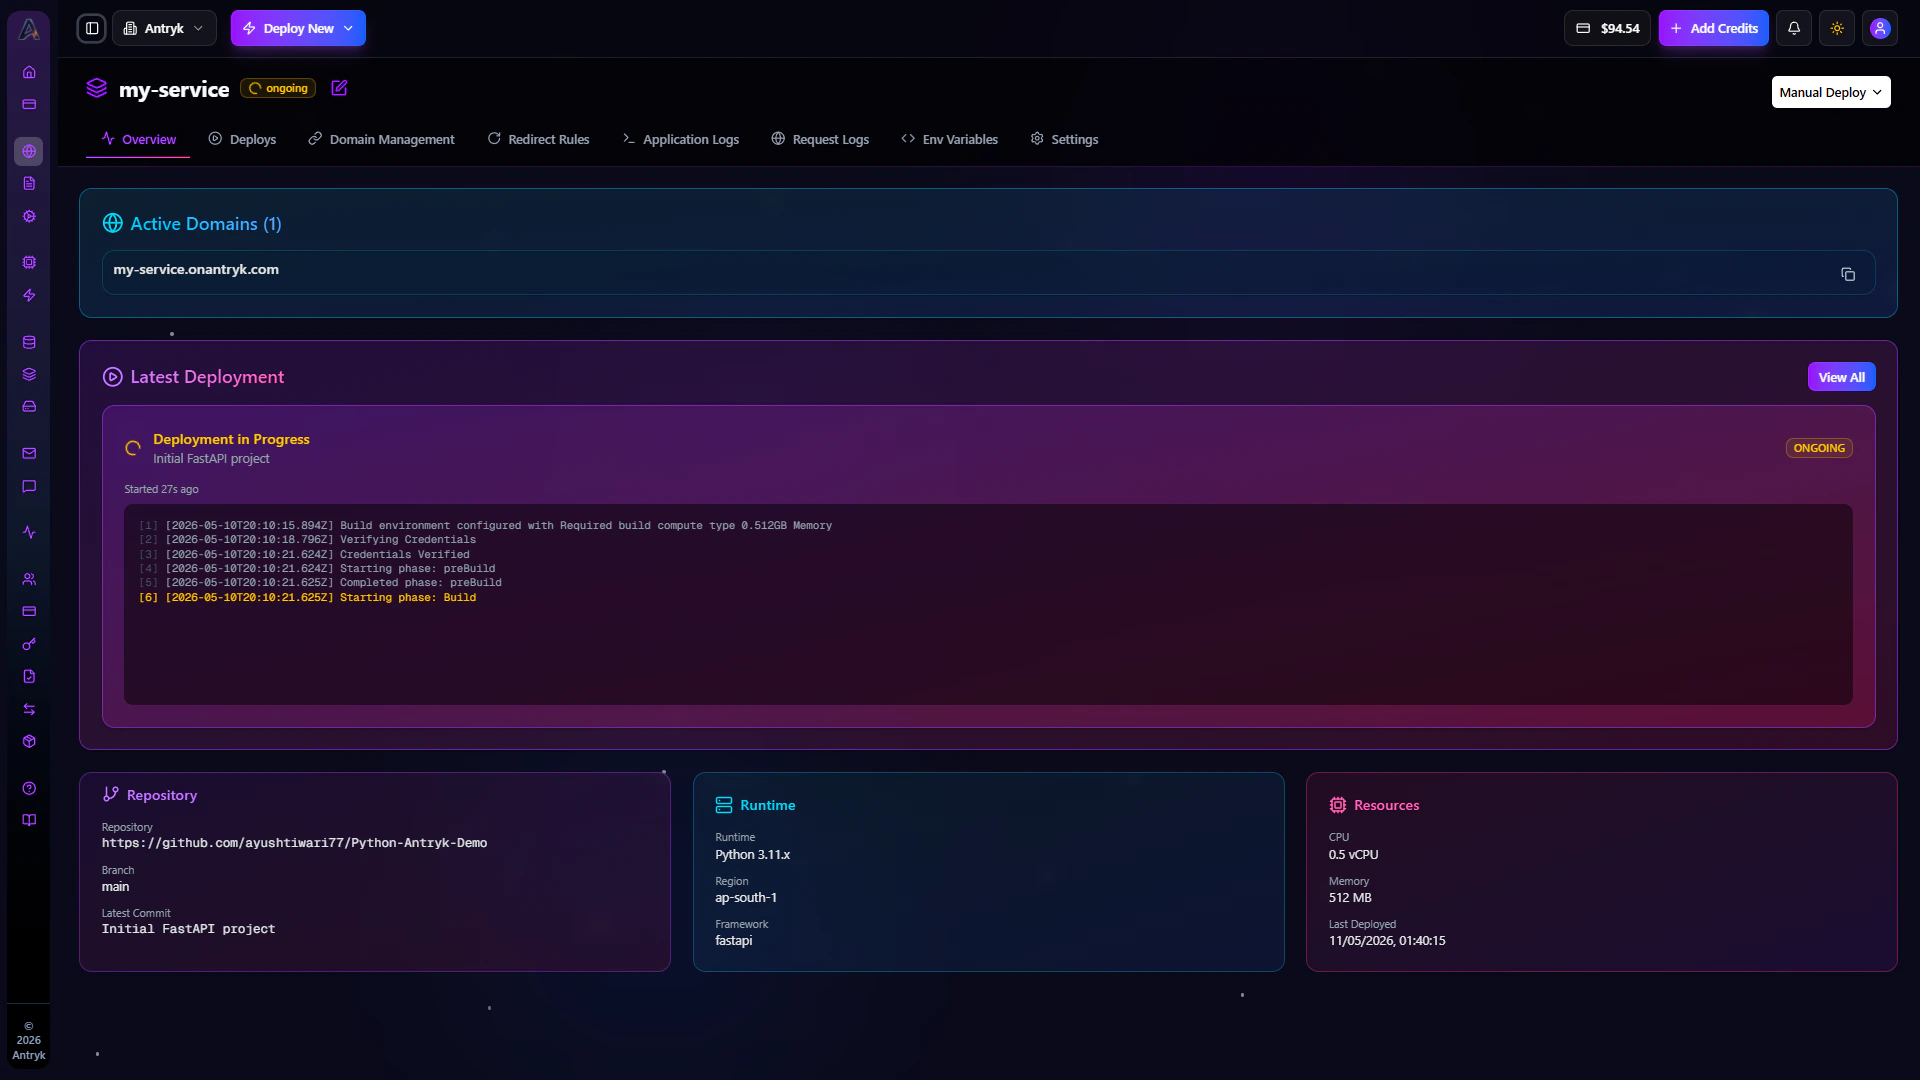Select the globe icon in sidebar

click(x=29, y=151)
